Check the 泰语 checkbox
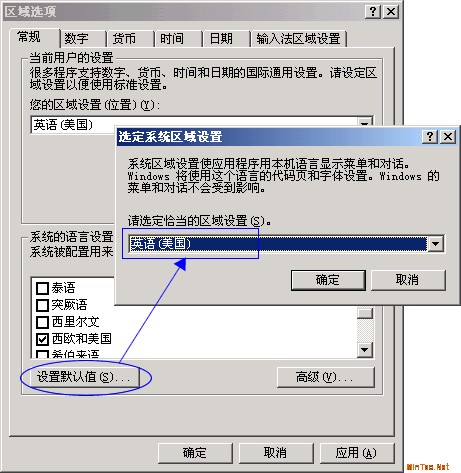The width and height of the screenshot is (461, 473). (x=42, y=288)
